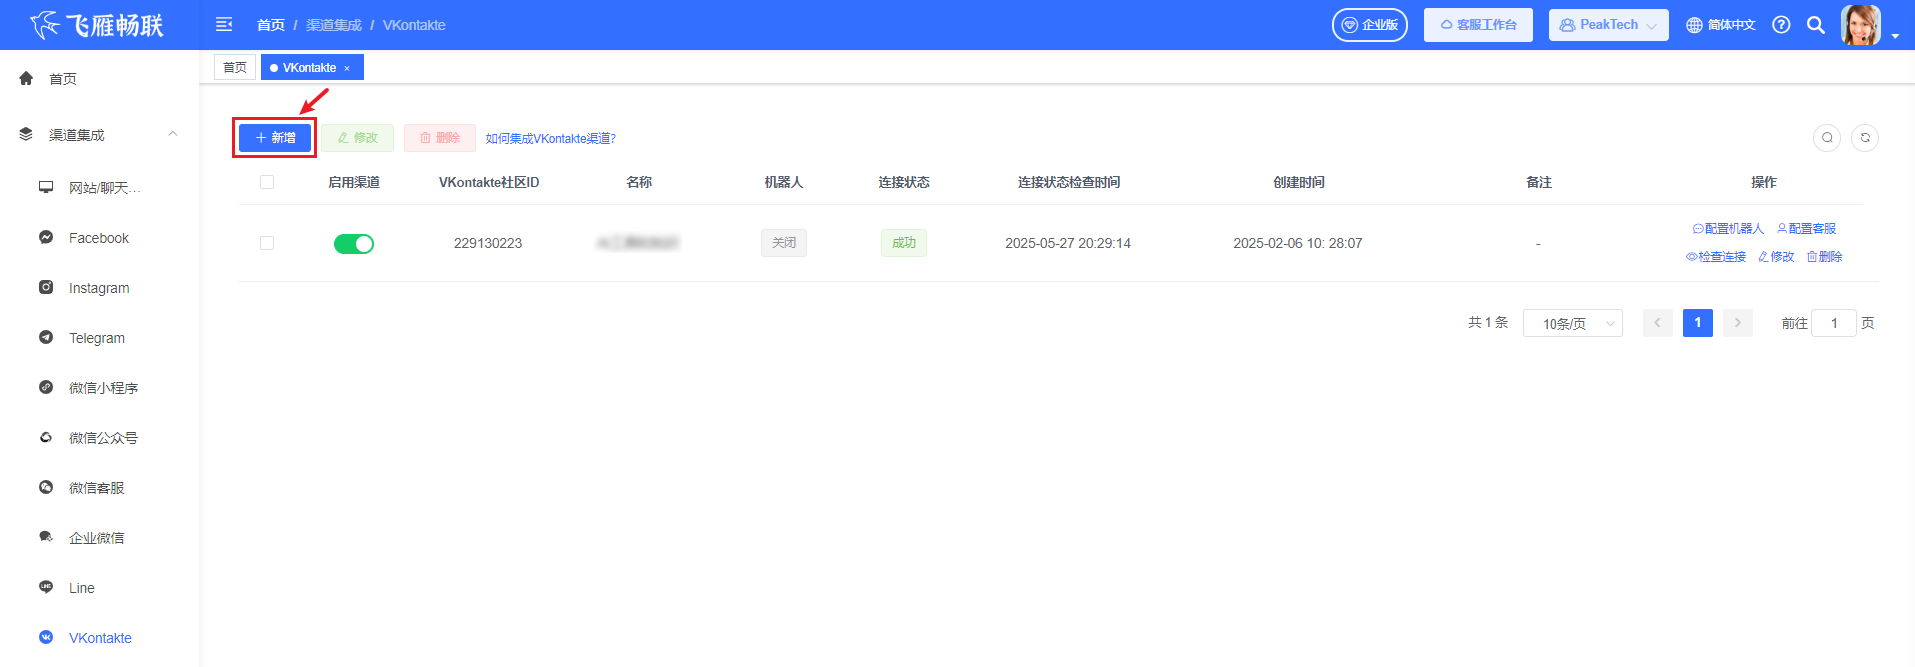This screenshot has height=667, width=1915.
Task: Open Facebook channel in sidebar
Action: point(99,238)
